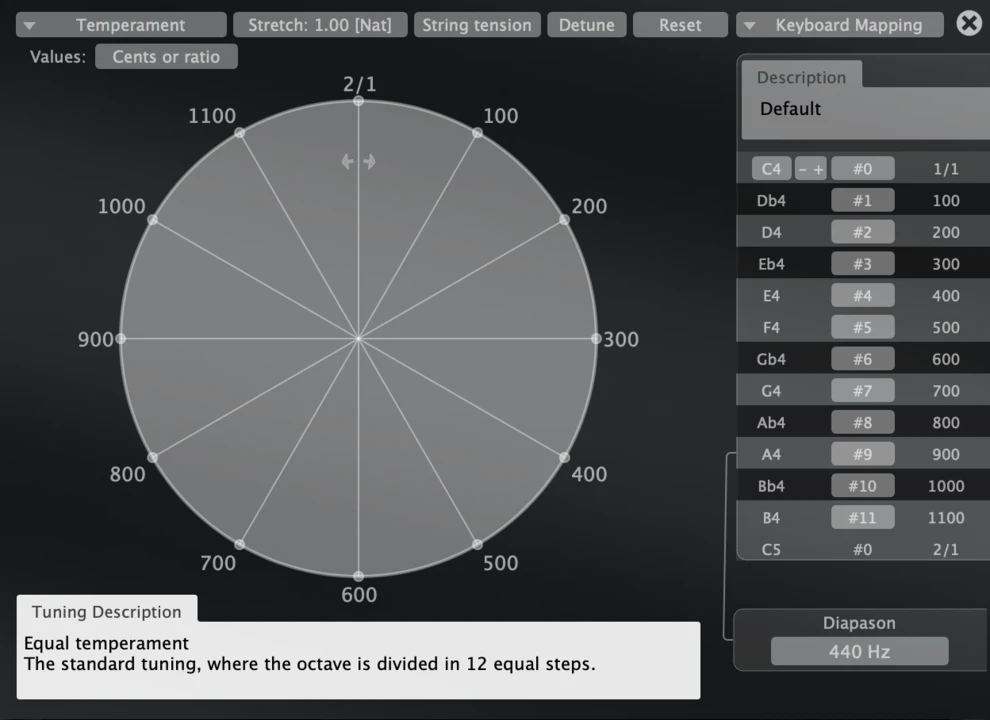Click the minus icon next to C4
Screen dimensions: 990x720
coord(803,170)
